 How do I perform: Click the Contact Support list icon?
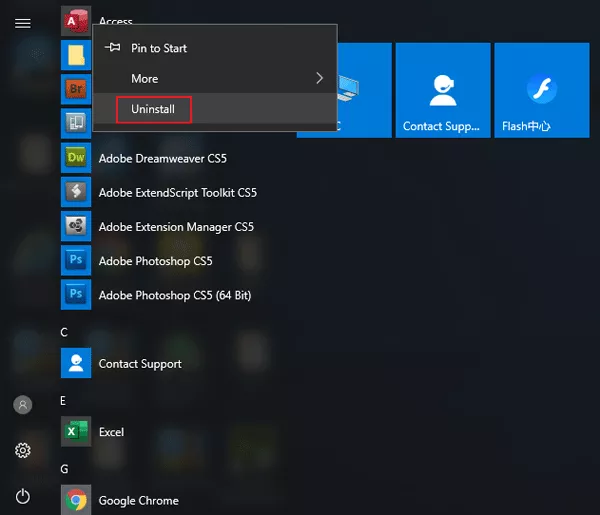pyautogui.click(x=76, y=363)
